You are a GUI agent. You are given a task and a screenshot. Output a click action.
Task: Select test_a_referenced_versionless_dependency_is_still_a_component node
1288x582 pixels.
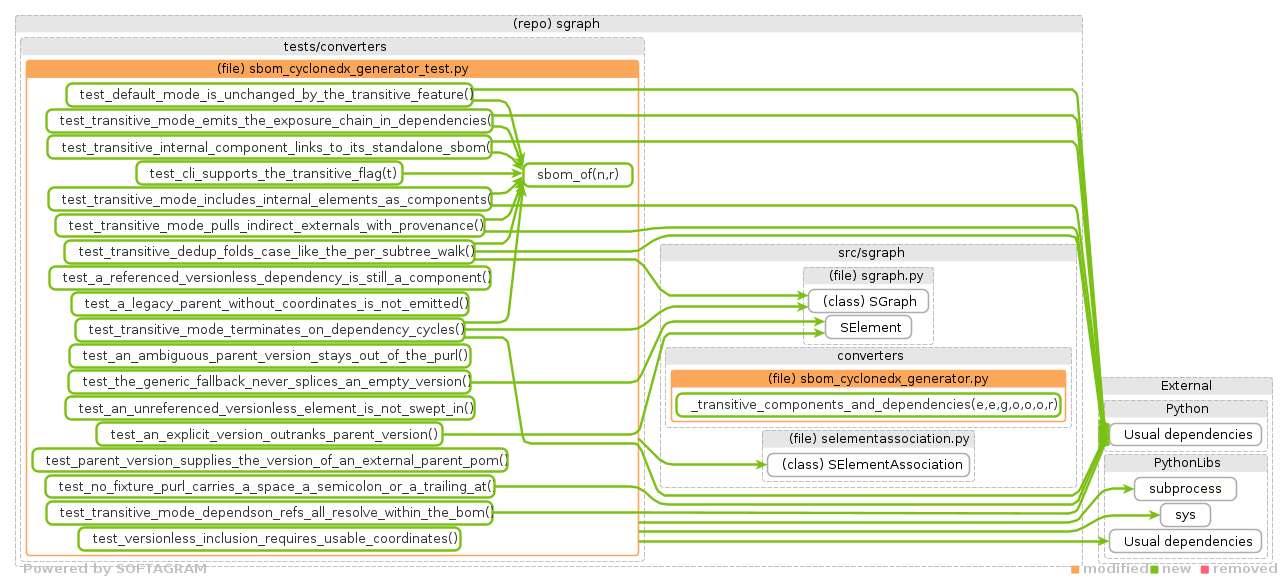(270, 277)
